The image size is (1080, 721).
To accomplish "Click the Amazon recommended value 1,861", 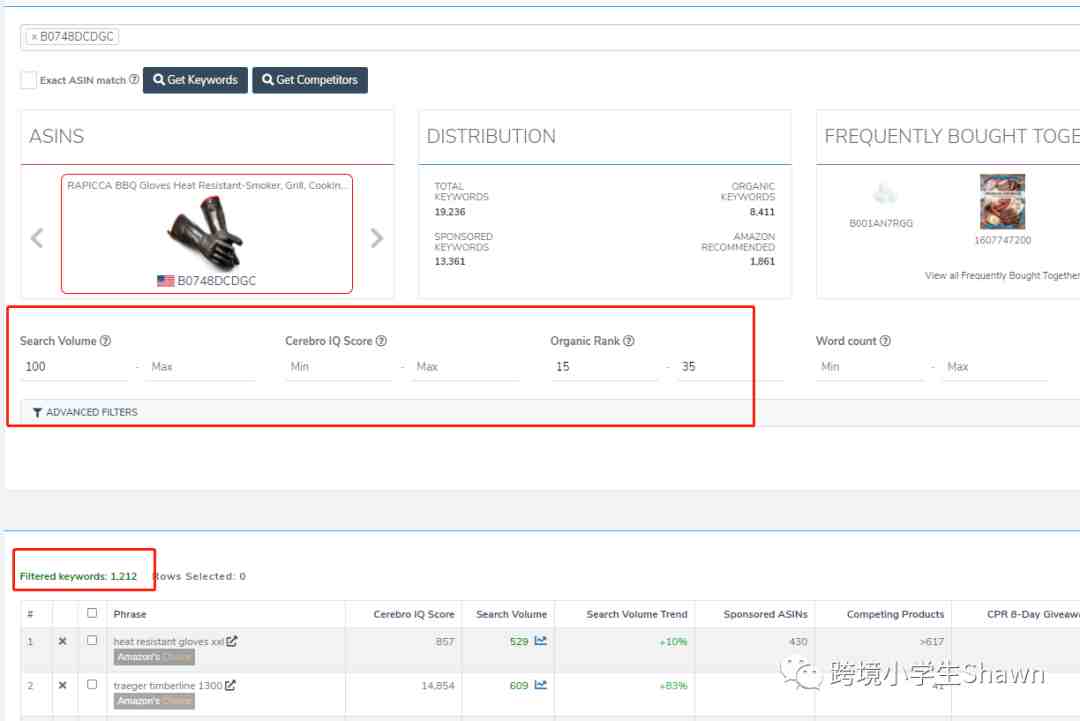I will (762, 262).
